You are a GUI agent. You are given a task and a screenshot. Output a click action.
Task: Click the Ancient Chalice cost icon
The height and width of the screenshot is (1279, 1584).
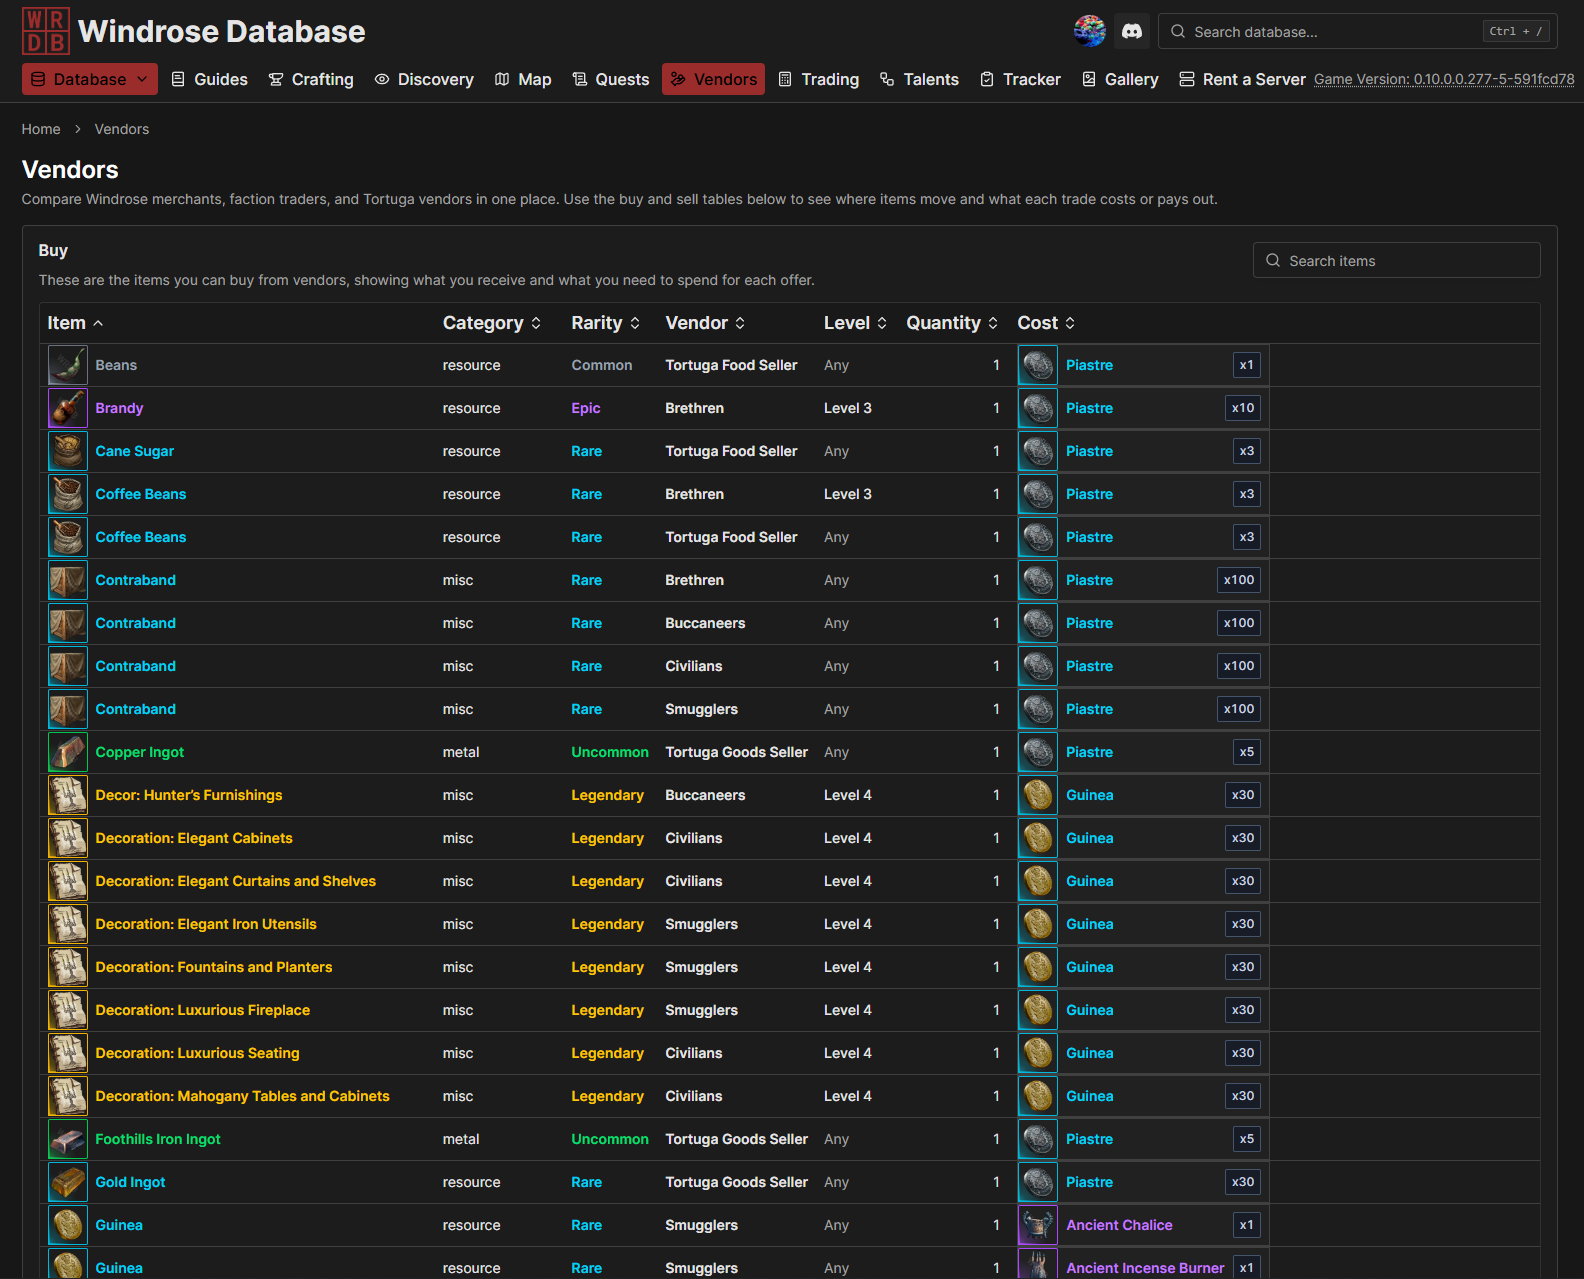(1038, 1225)
